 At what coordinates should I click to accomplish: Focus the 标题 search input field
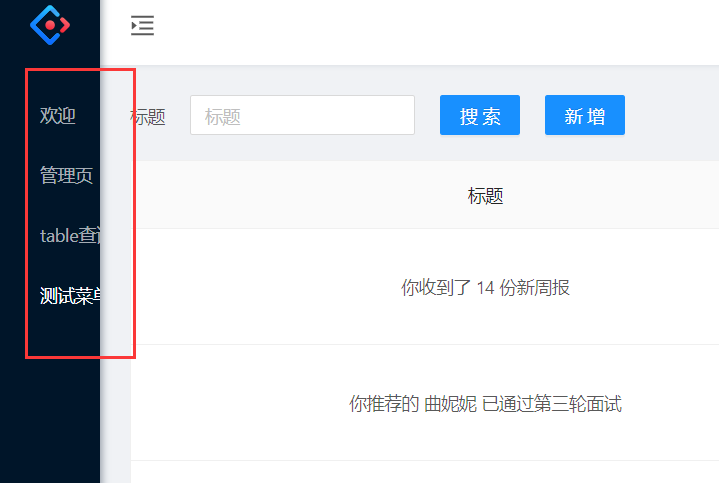point(302,115)
